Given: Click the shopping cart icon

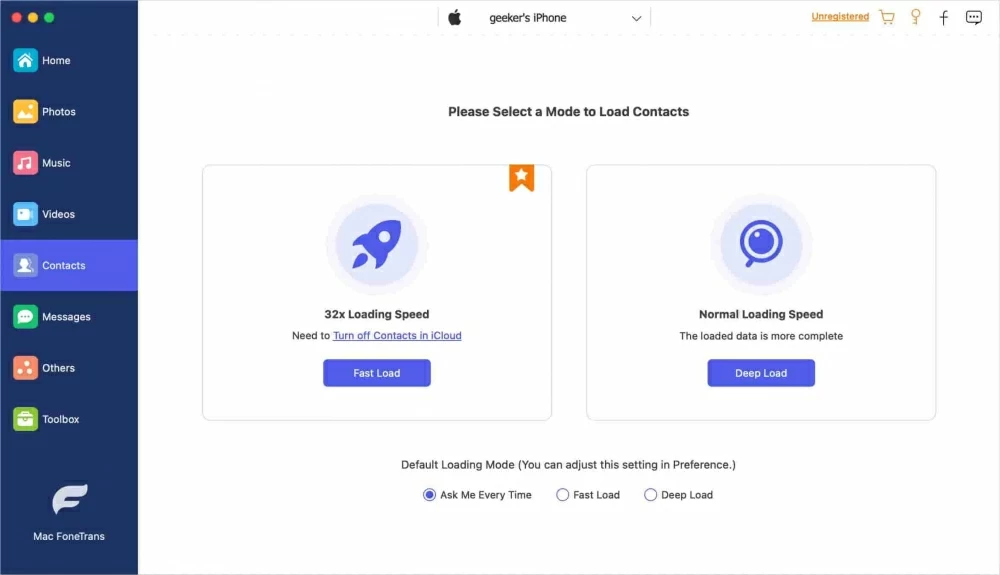Looking at the screenshot, I should [886, 17].
